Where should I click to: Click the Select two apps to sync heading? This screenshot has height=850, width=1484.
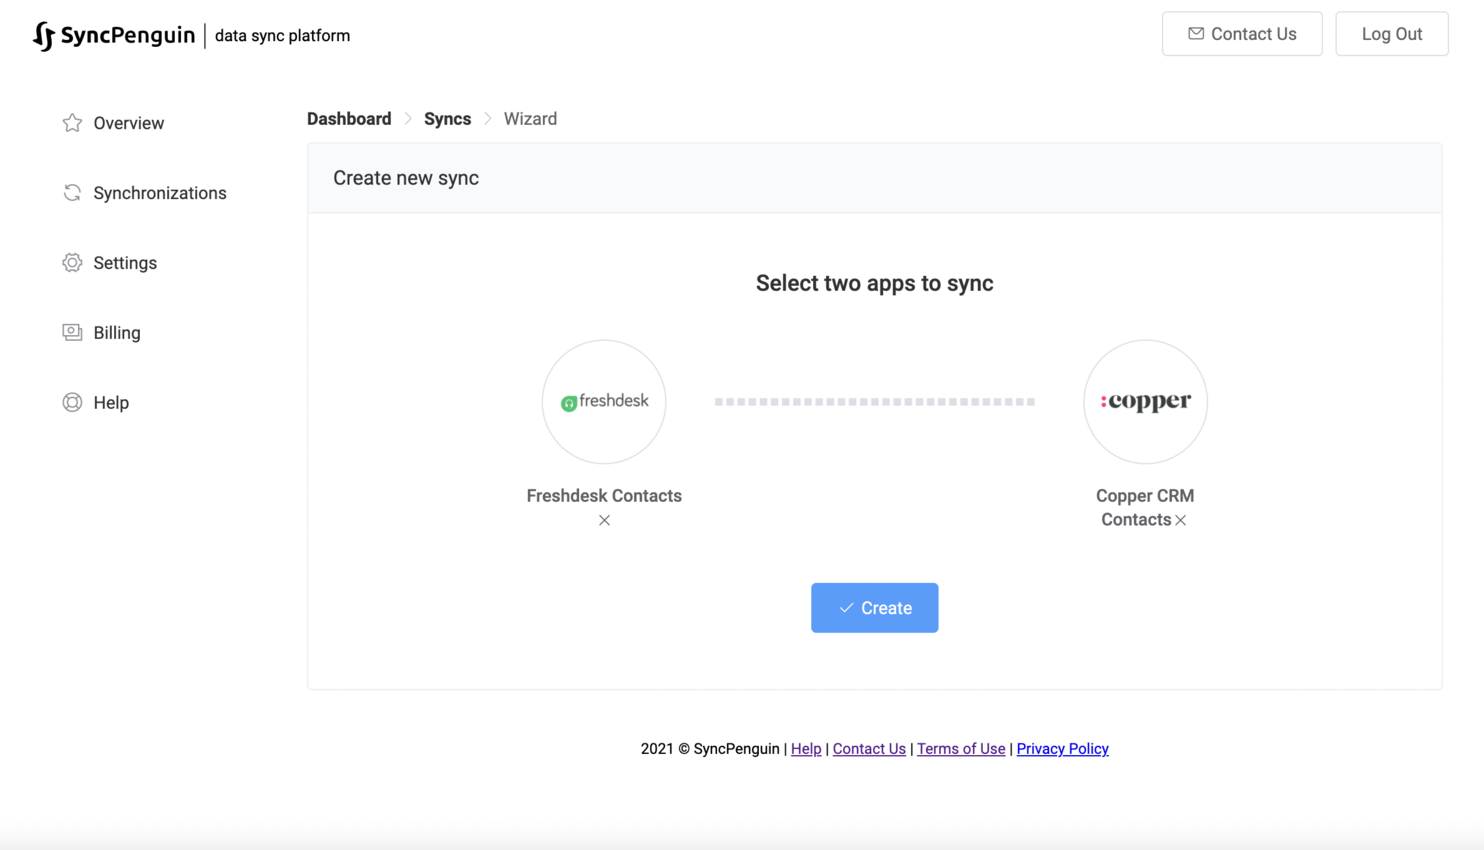click(875, 284)
